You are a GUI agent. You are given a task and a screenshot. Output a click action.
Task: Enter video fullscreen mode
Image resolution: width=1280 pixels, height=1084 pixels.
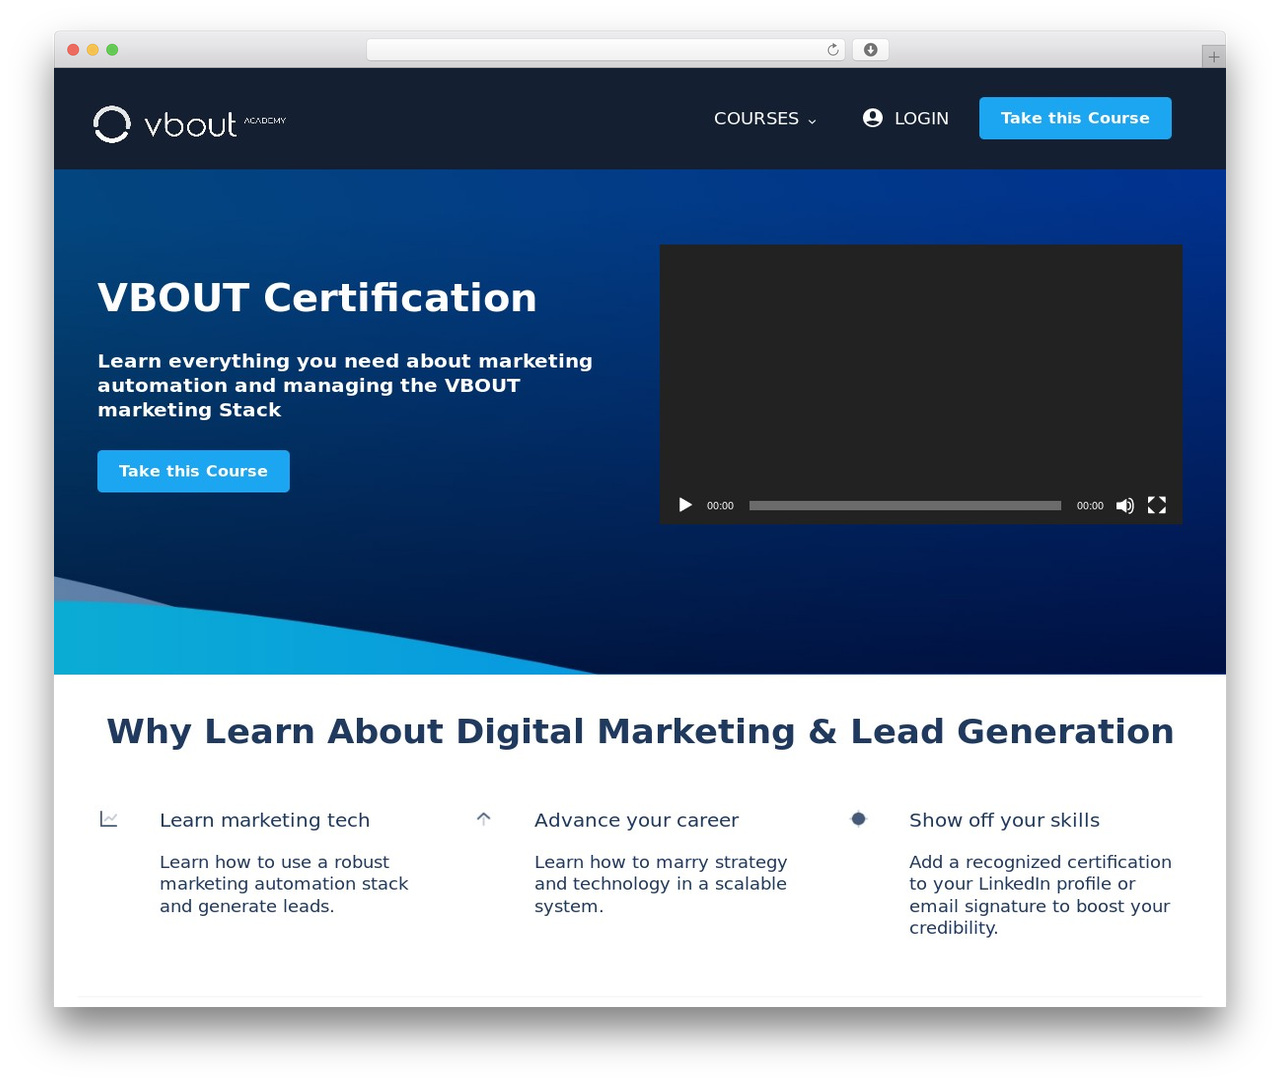coord(1157,505)
